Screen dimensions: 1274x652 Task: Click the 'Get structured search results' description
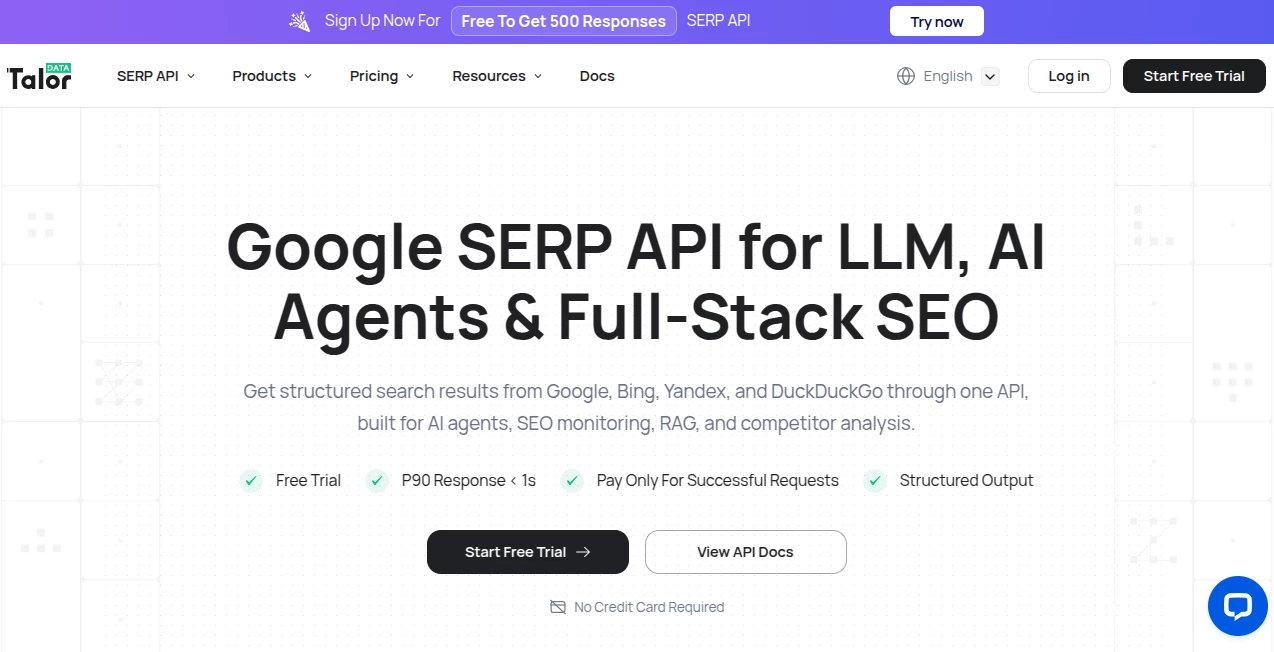point(636,407)
